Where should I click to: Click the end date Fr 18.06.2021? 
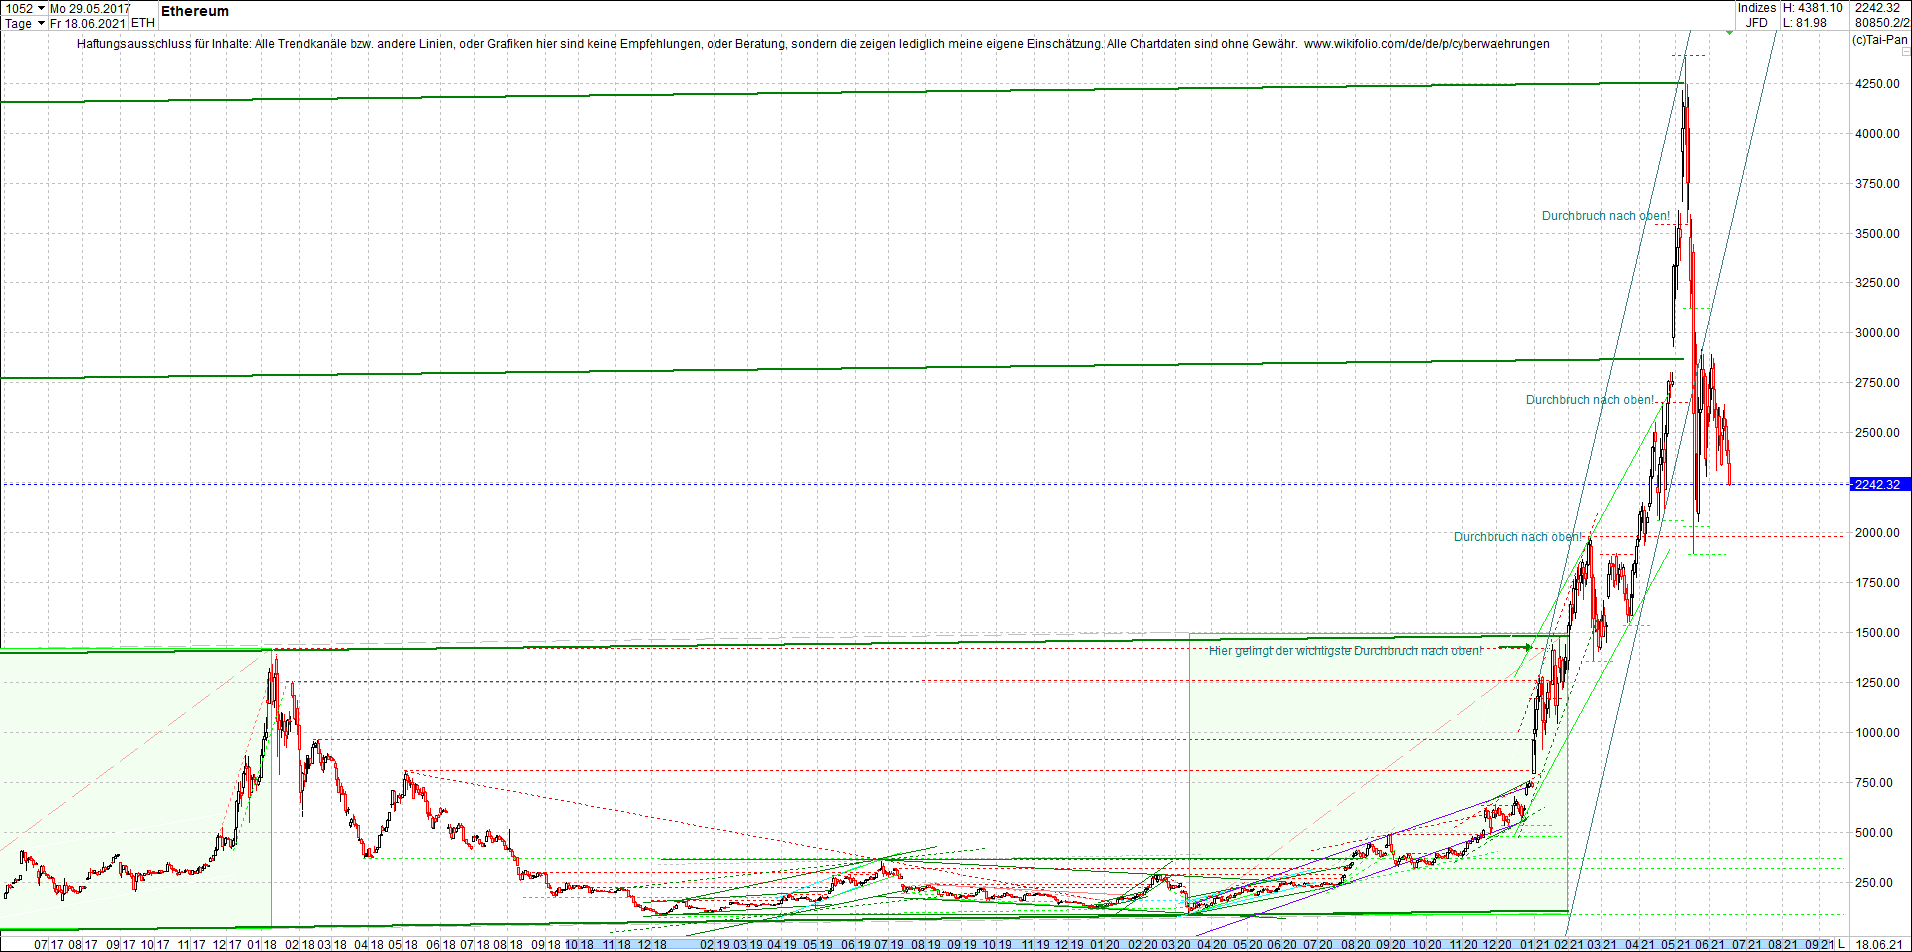click(x=88, y=23)
